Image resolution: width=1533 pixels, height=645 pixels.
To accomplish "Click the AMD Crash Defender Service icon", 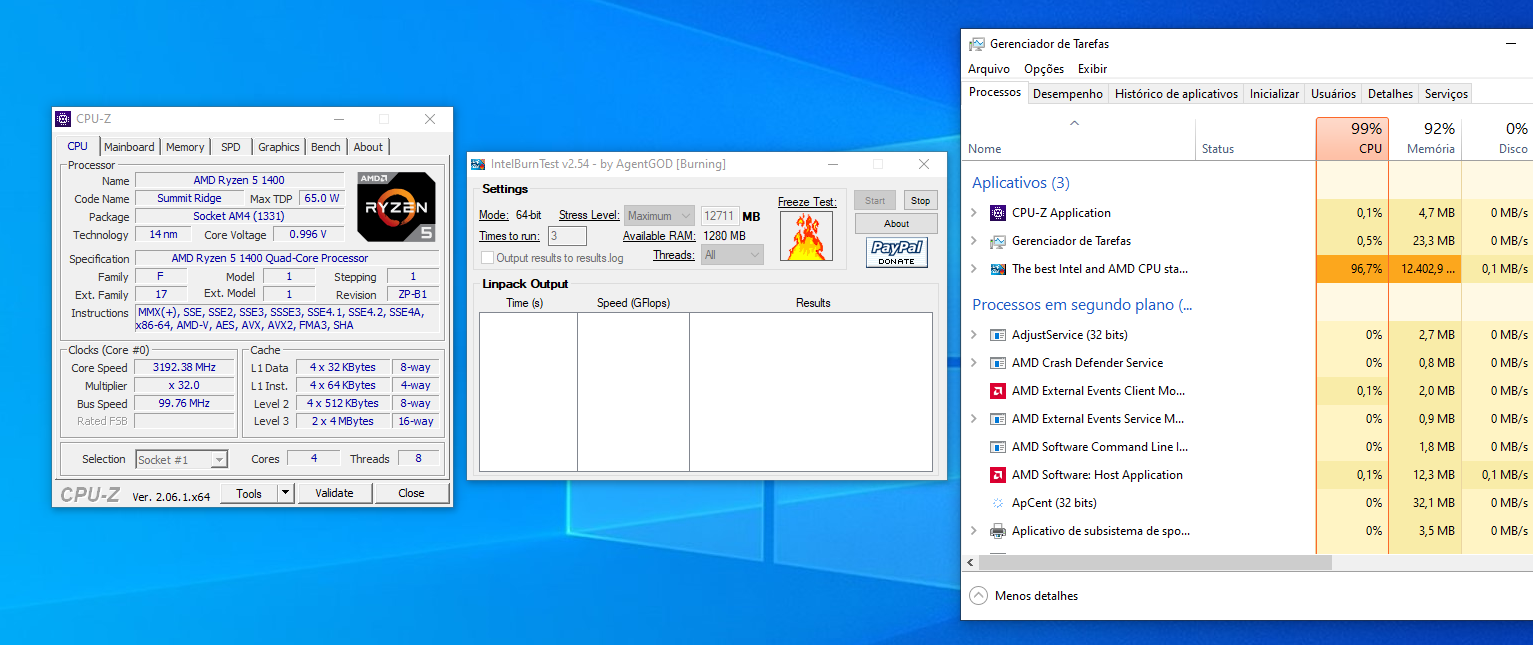I will pos(997,363).
